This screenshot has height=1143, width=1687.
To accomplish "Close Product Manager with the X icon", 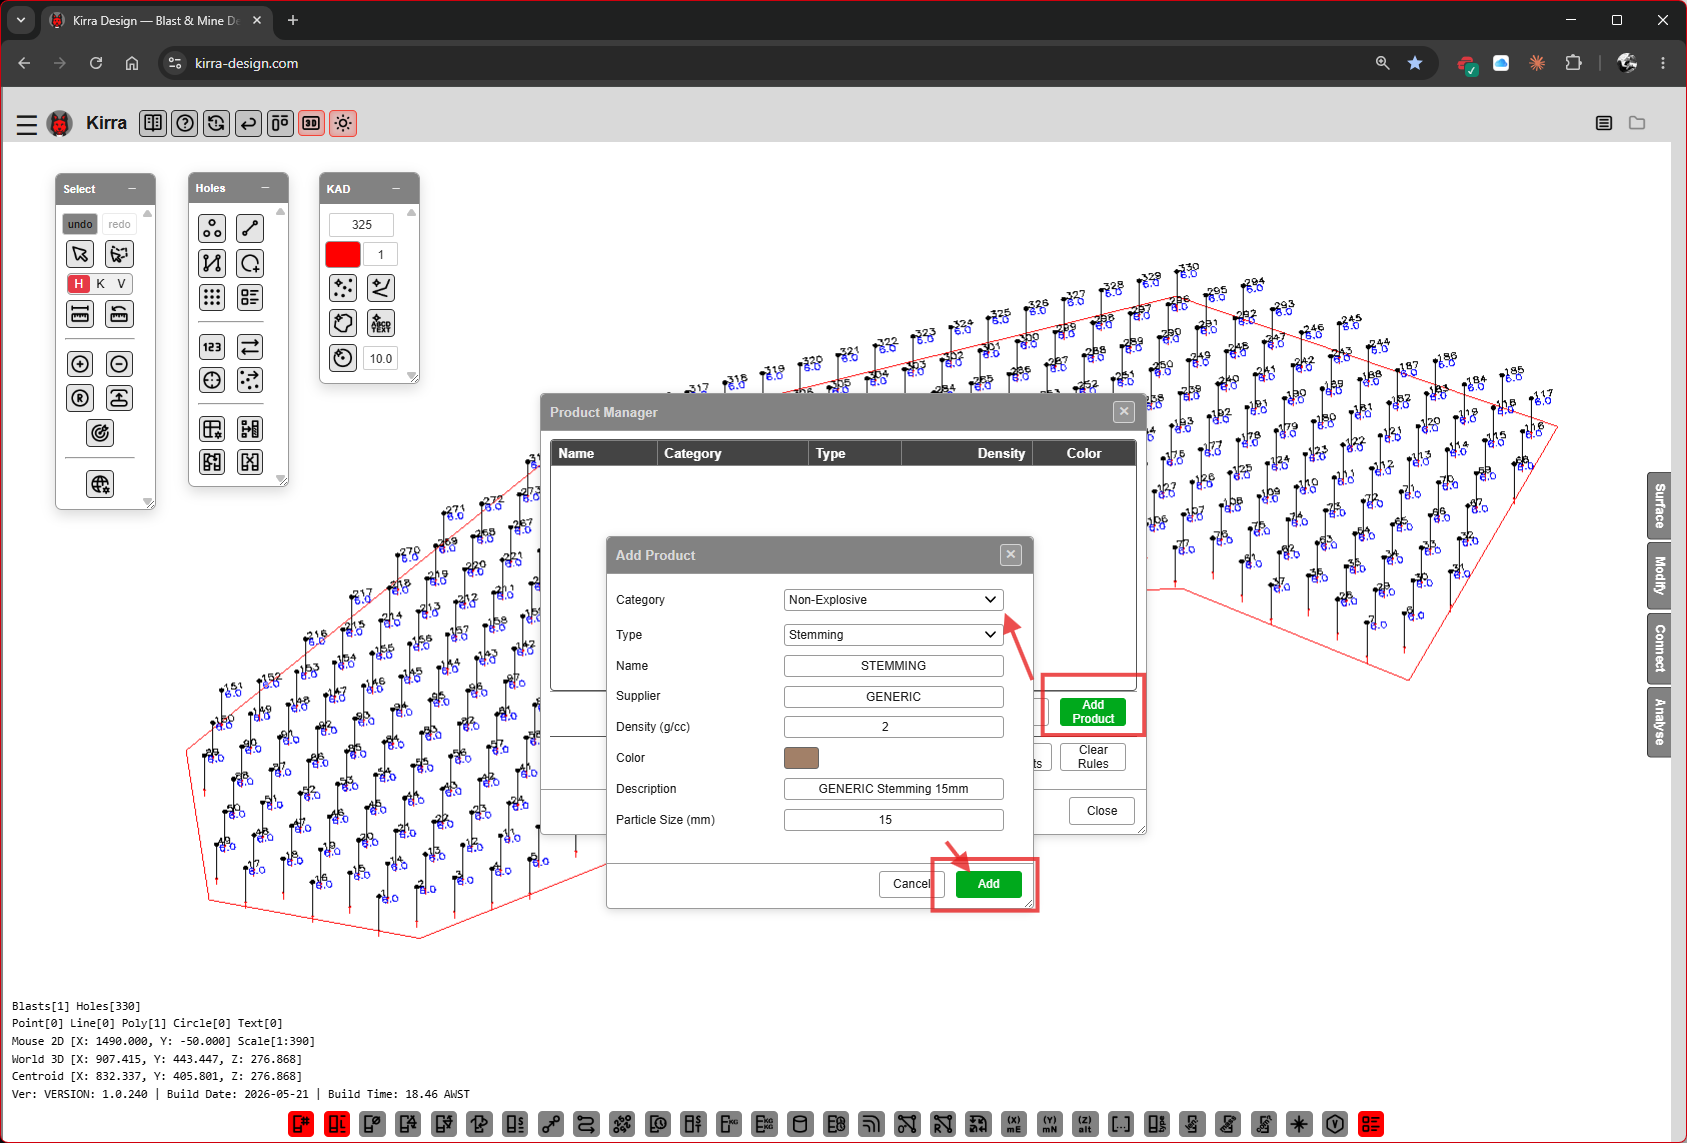I will pyautogui.click(x=1124, y=412).
